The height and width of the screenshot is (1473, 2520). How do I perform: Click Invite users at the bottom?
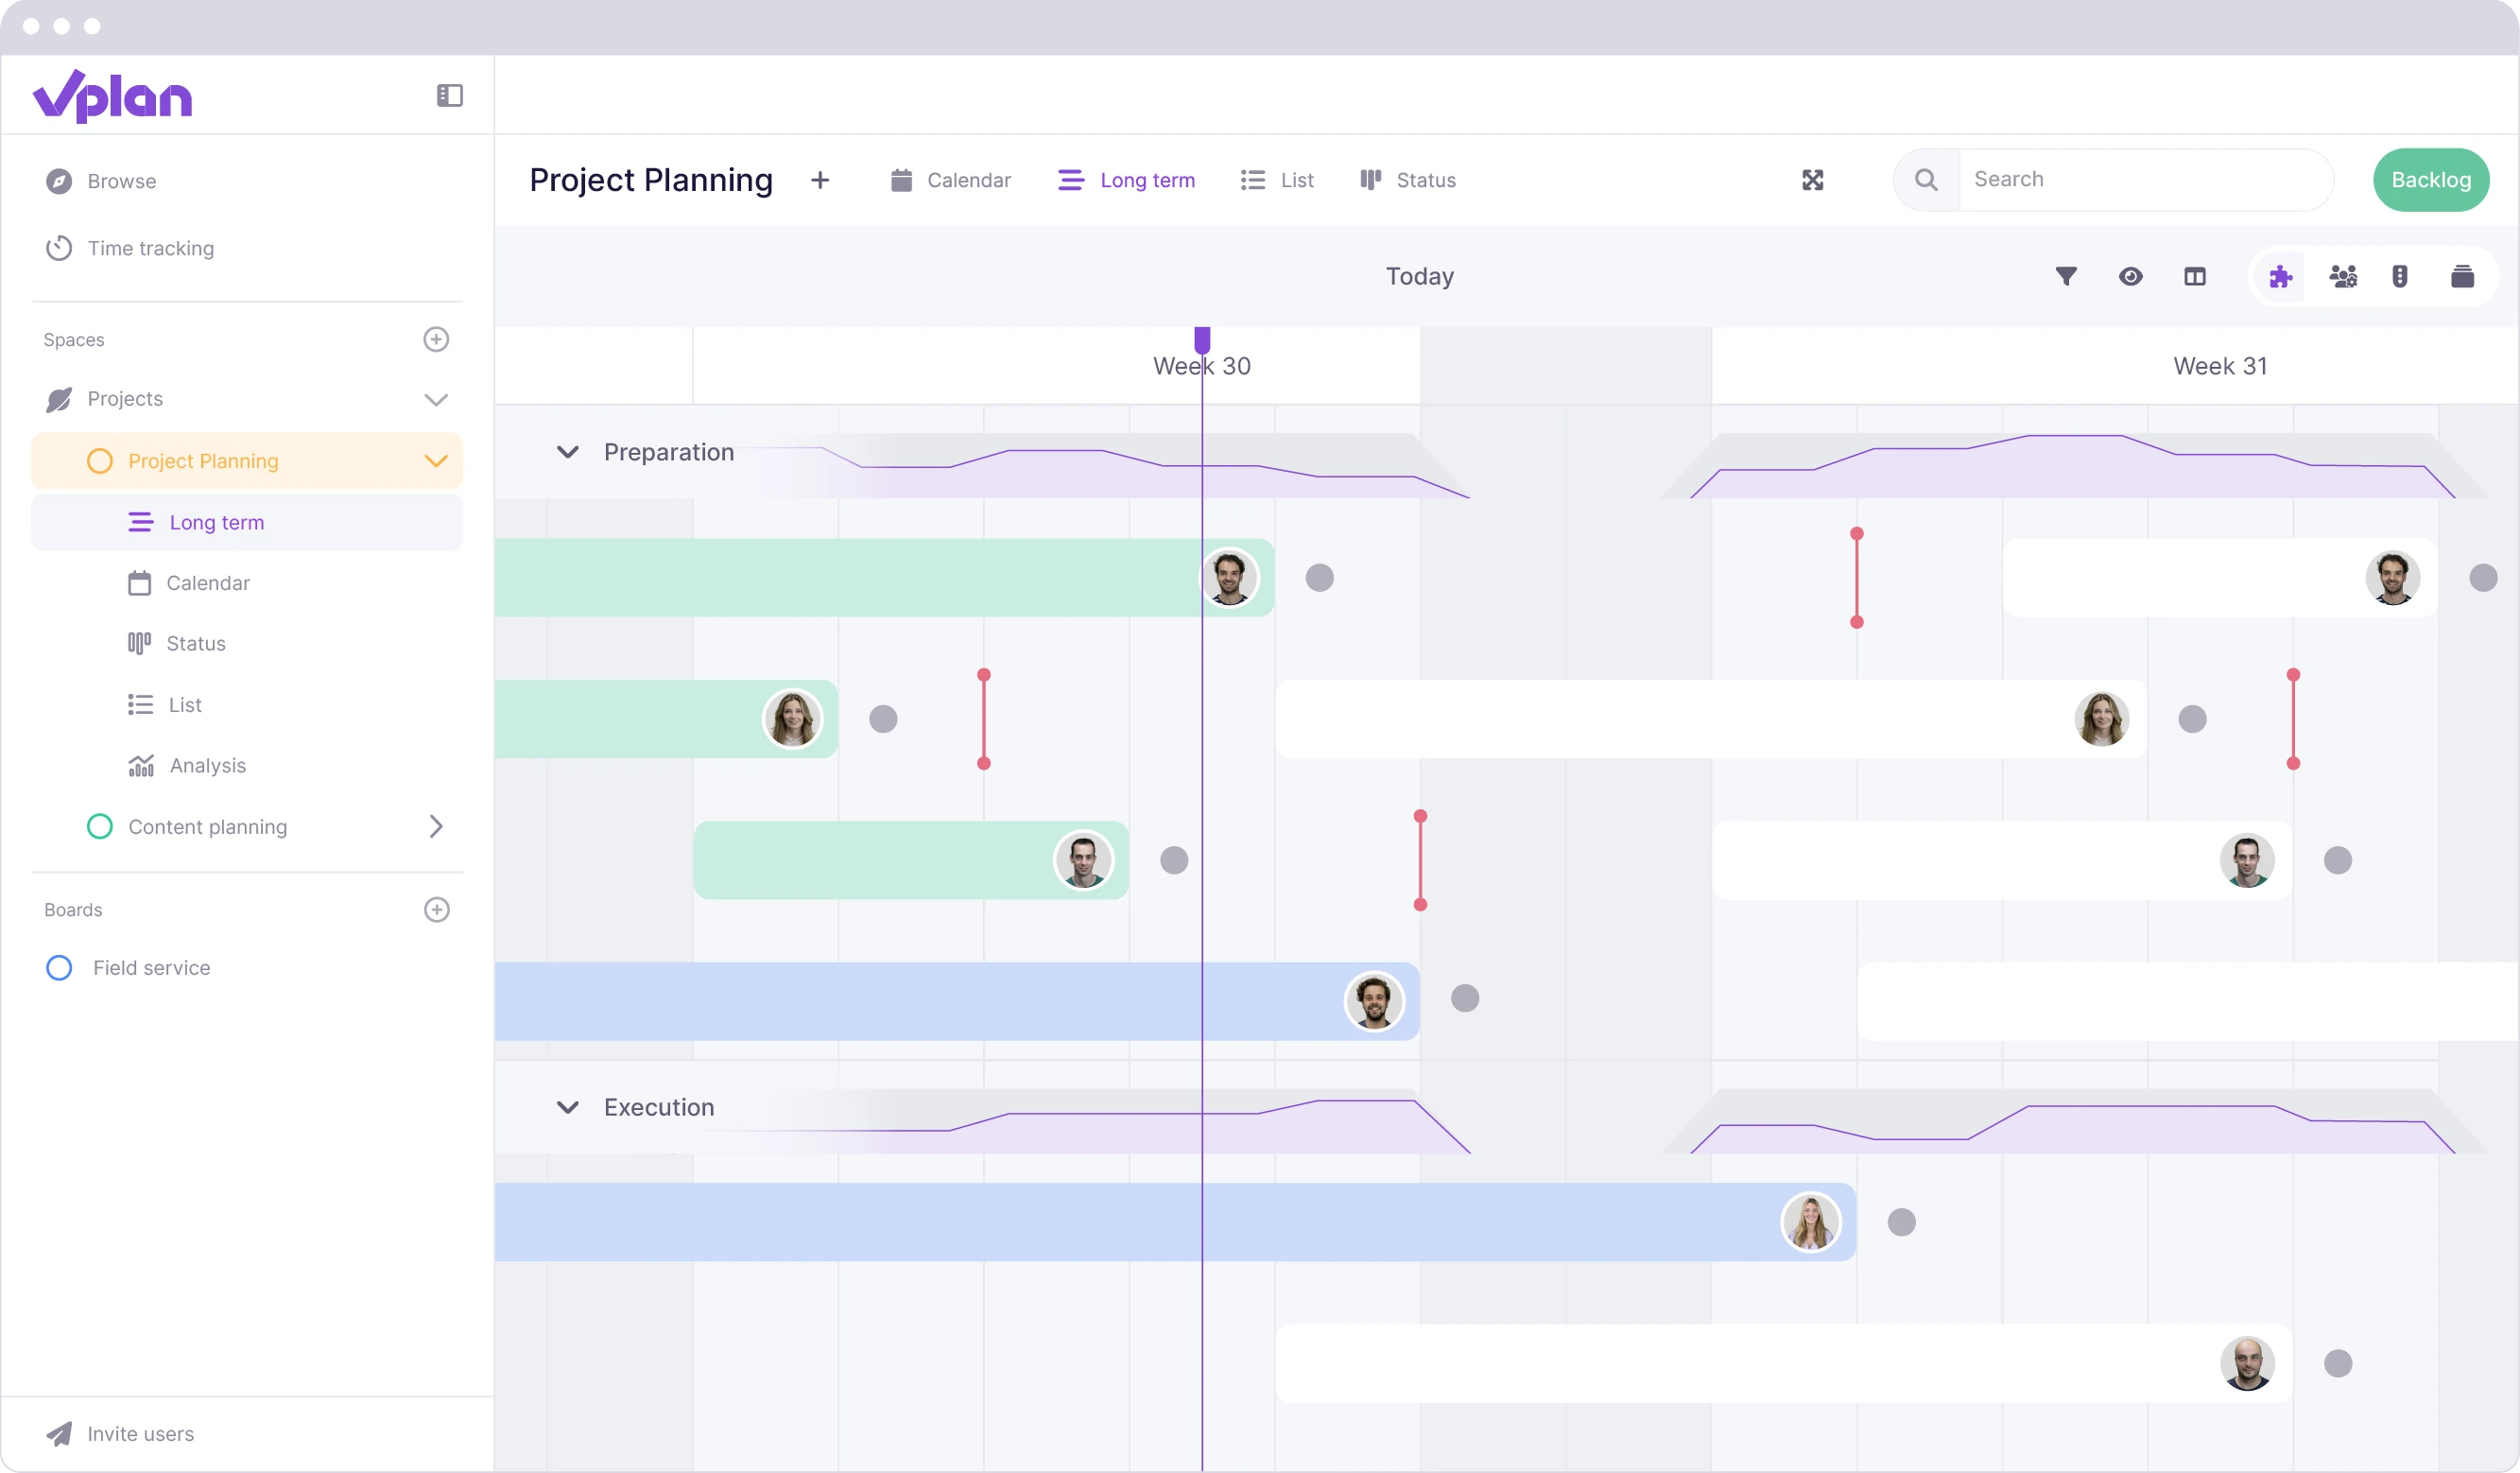[x=141, y=1433]
